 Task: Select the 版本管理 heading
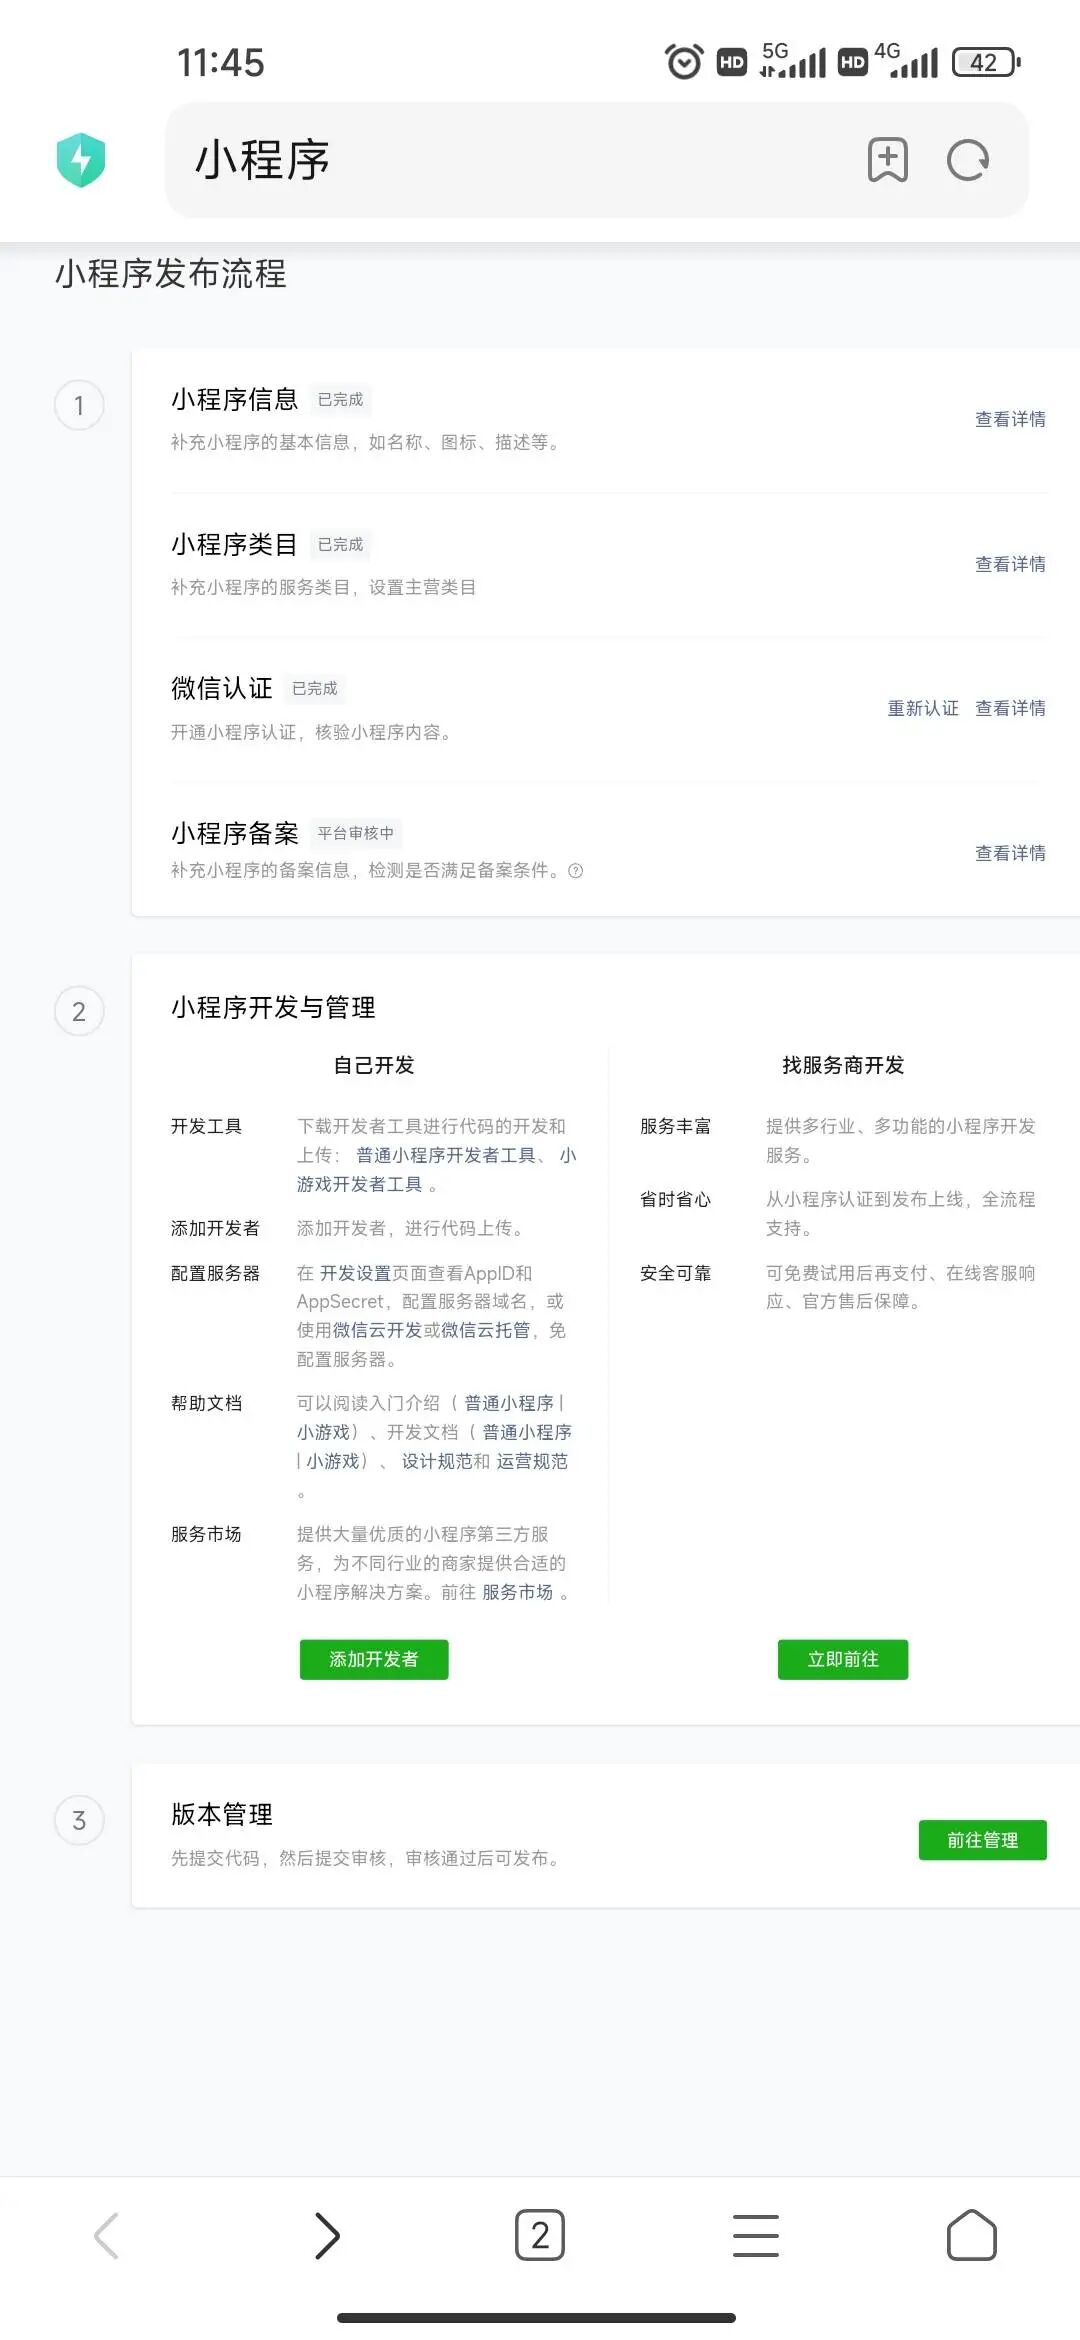pyautogui.click(x=222, y=1814)
